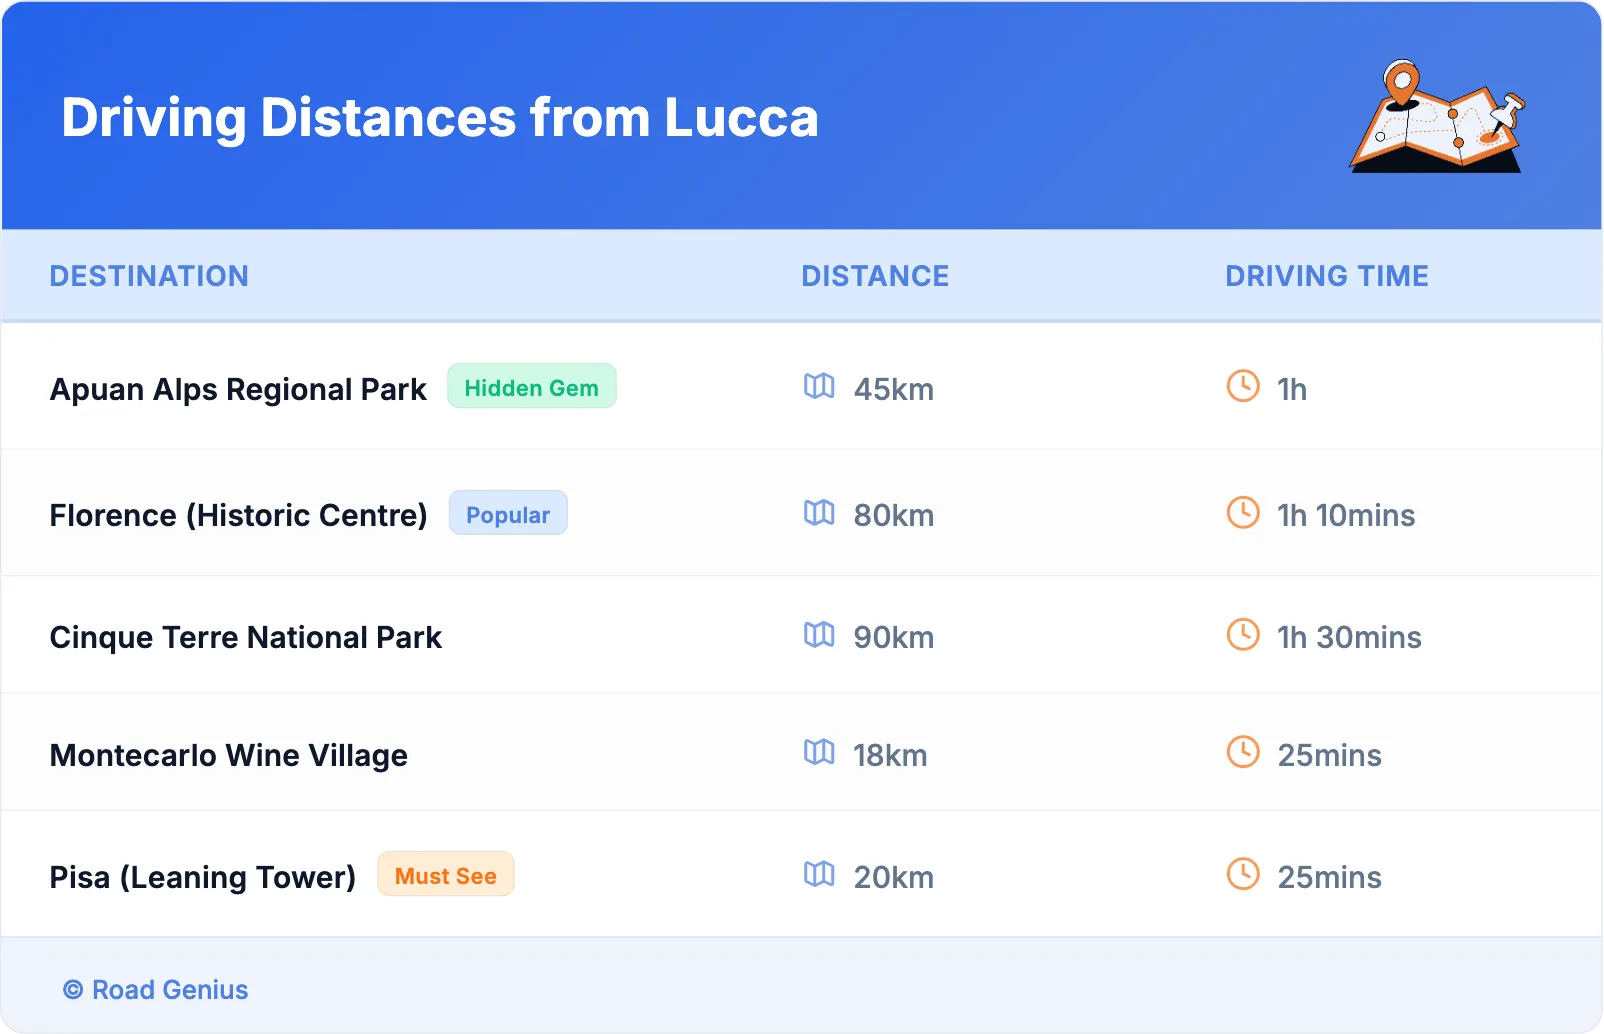Click 25mins in the Montecarlo Wine Village row
This screenshot has height=1034, width=1604.
(x=1330, y=755)
